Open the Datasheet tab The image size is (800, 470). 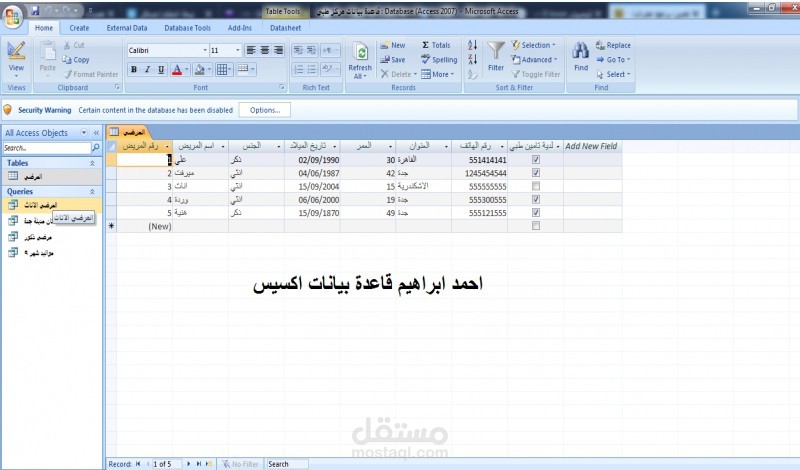[x=285, y=28]
